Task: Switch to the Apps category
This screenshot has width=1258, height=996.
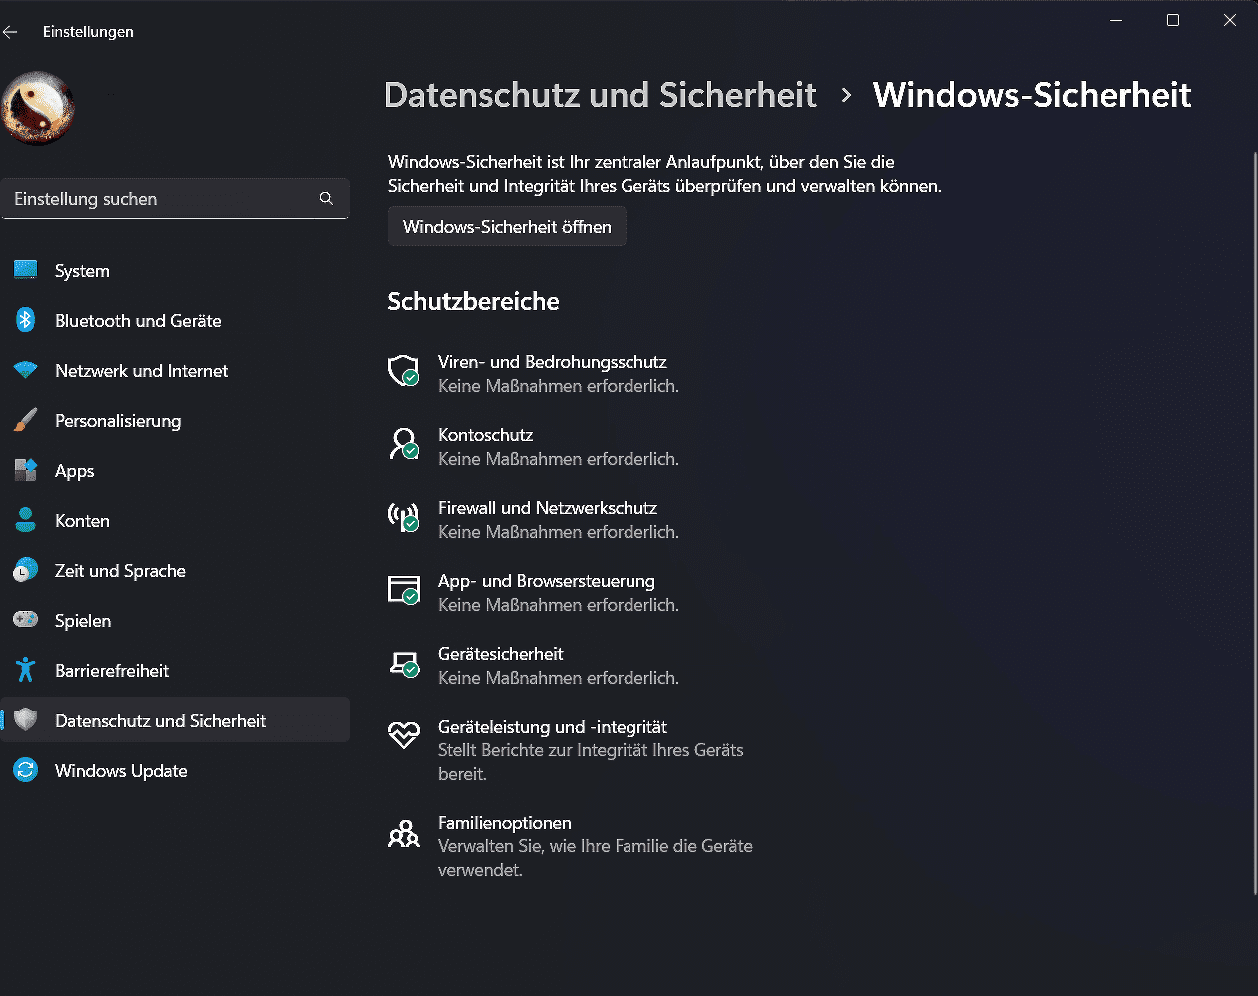Action: [x=74, y=471]
